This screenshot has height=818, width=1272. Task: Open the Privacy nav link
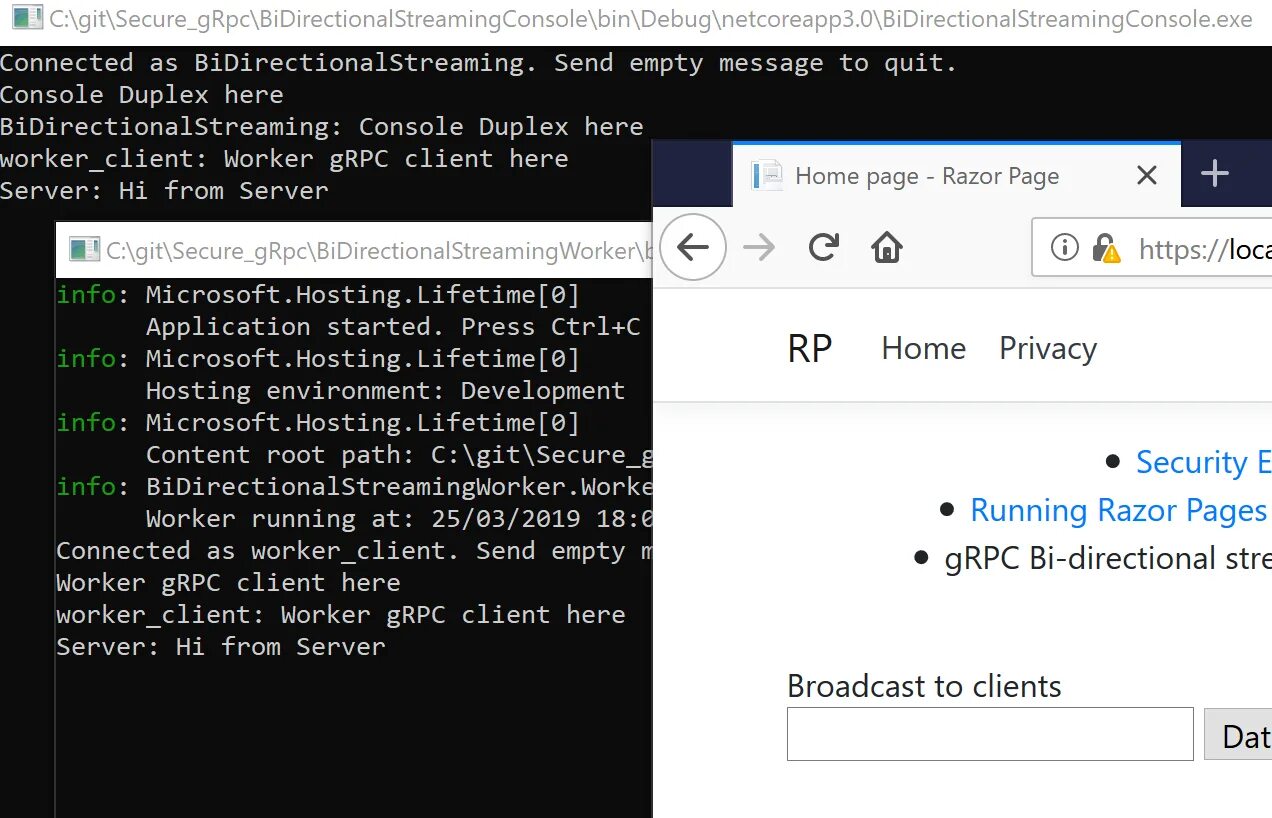coord(1048,348)
